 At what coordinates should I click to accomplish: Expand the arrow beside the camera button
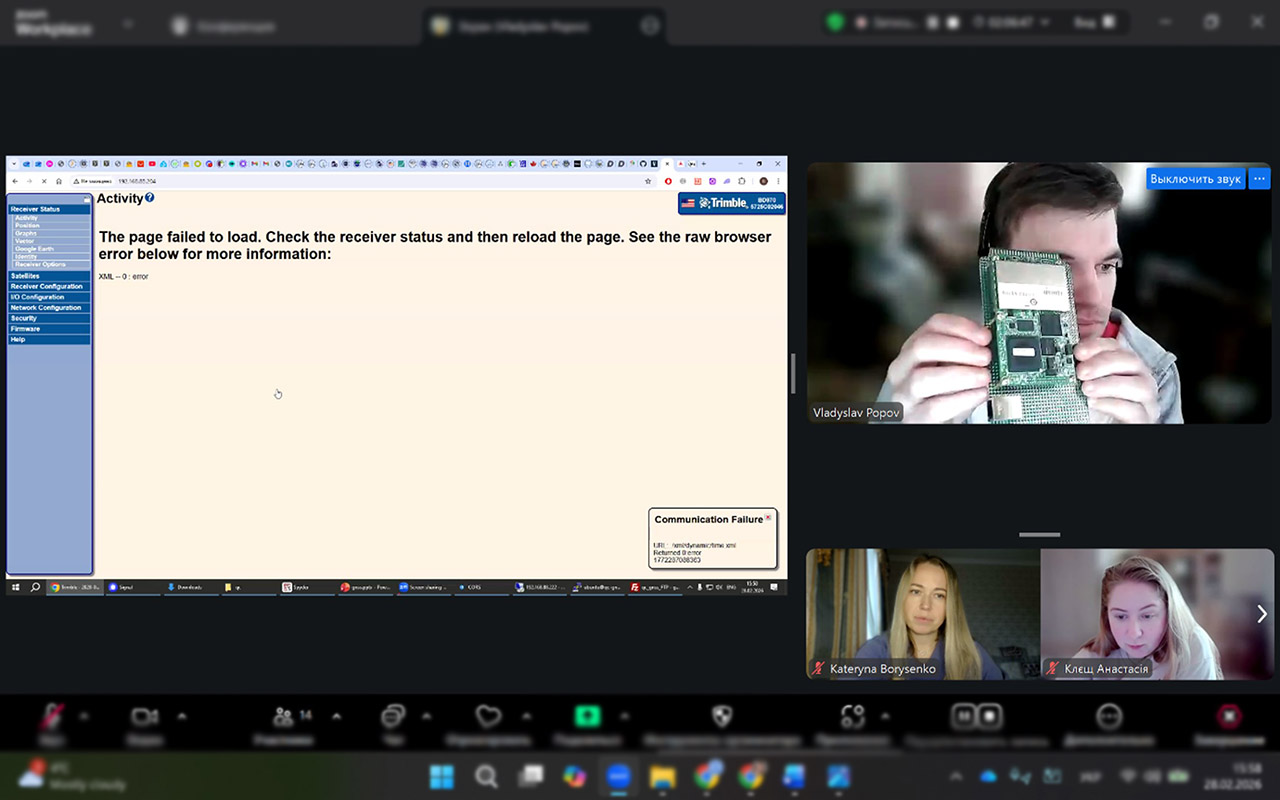[x=182, y=716]
